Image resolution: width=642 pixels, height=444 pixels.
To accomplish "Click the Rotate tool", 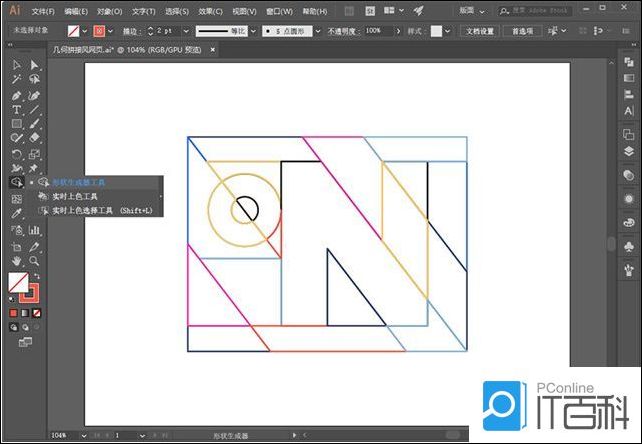I will click(x=16, y=153).
